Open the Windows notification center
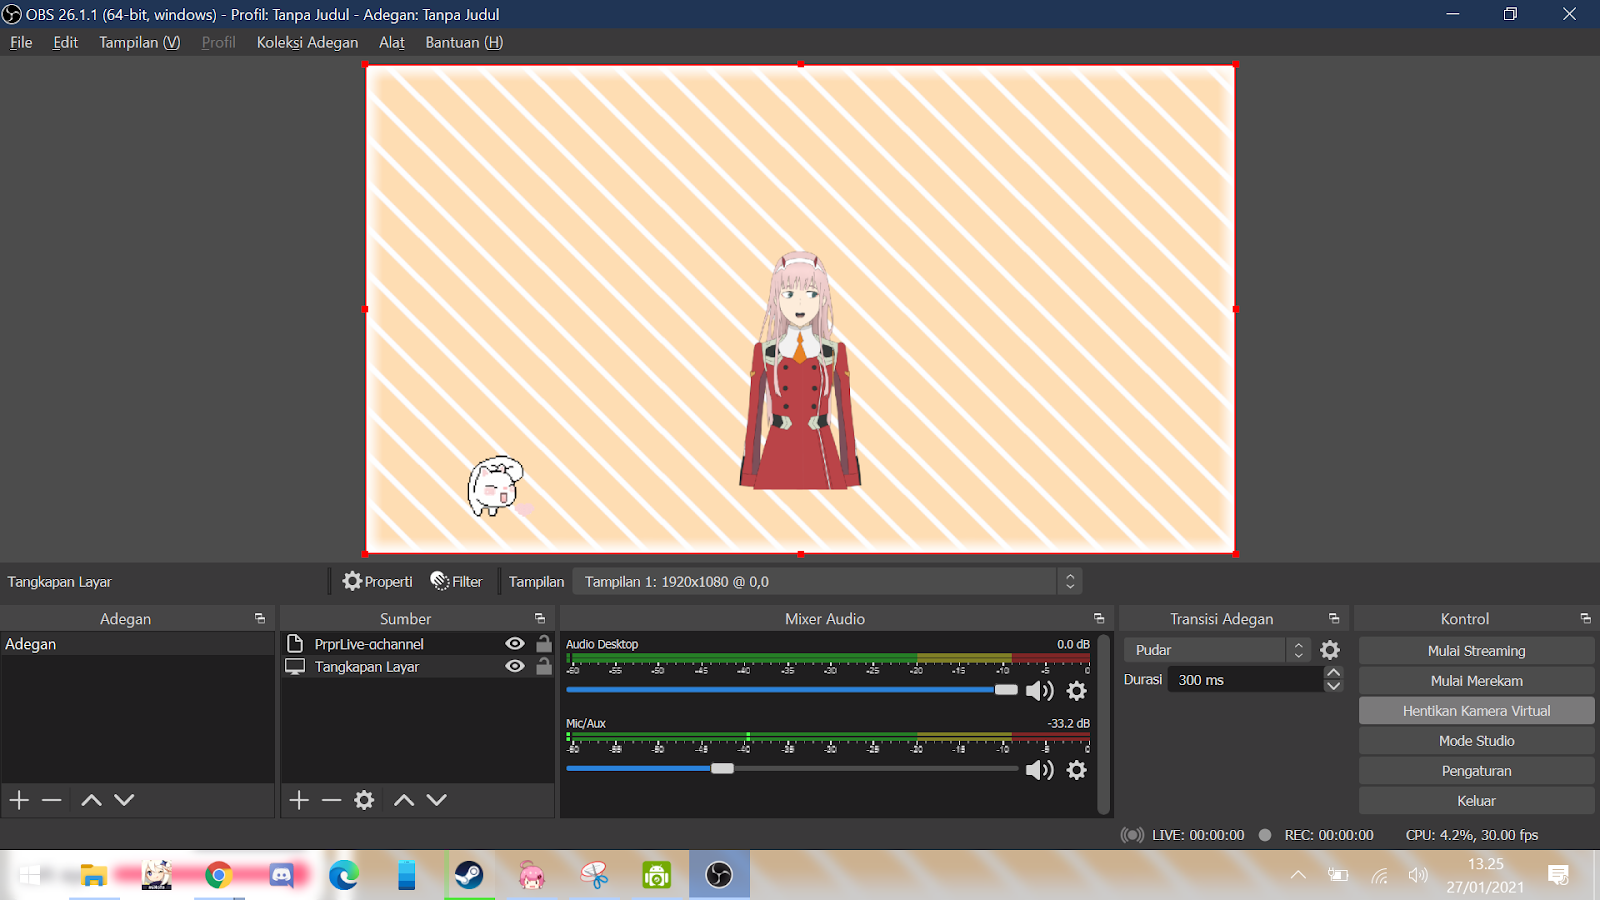 click(1558, 875)
